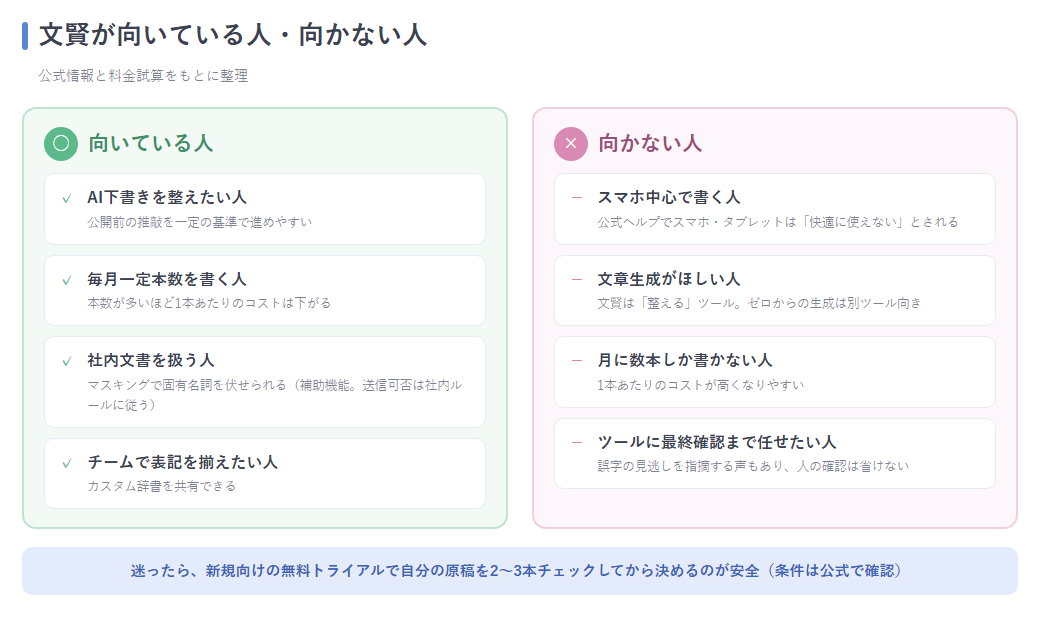Click the dash icon next to 文章生成がほしい人
Screen dimensions: 1040x617
(577, 279)
